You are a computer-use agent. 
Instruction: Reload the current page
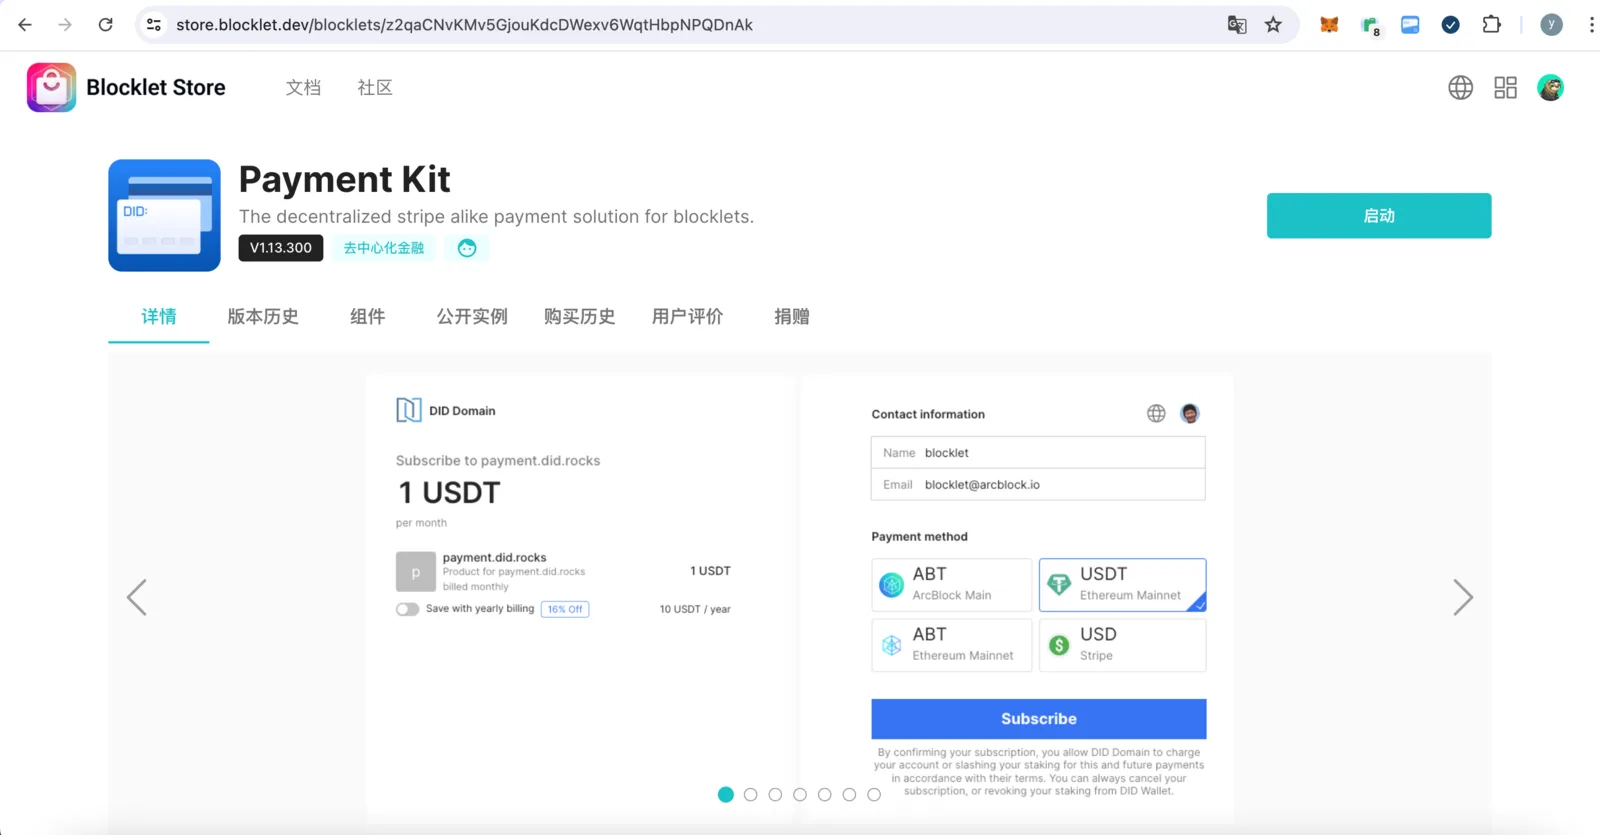click(x=105, y=25)
